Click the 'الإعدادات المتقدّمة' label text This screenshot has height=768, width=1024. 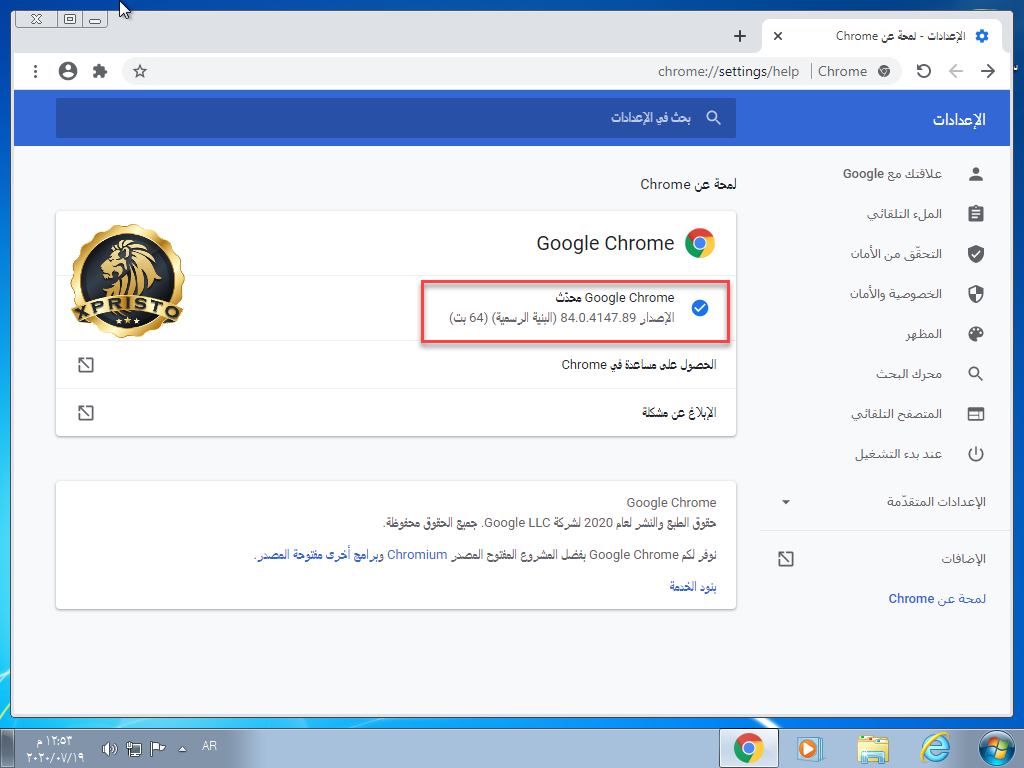coord(936,502)
